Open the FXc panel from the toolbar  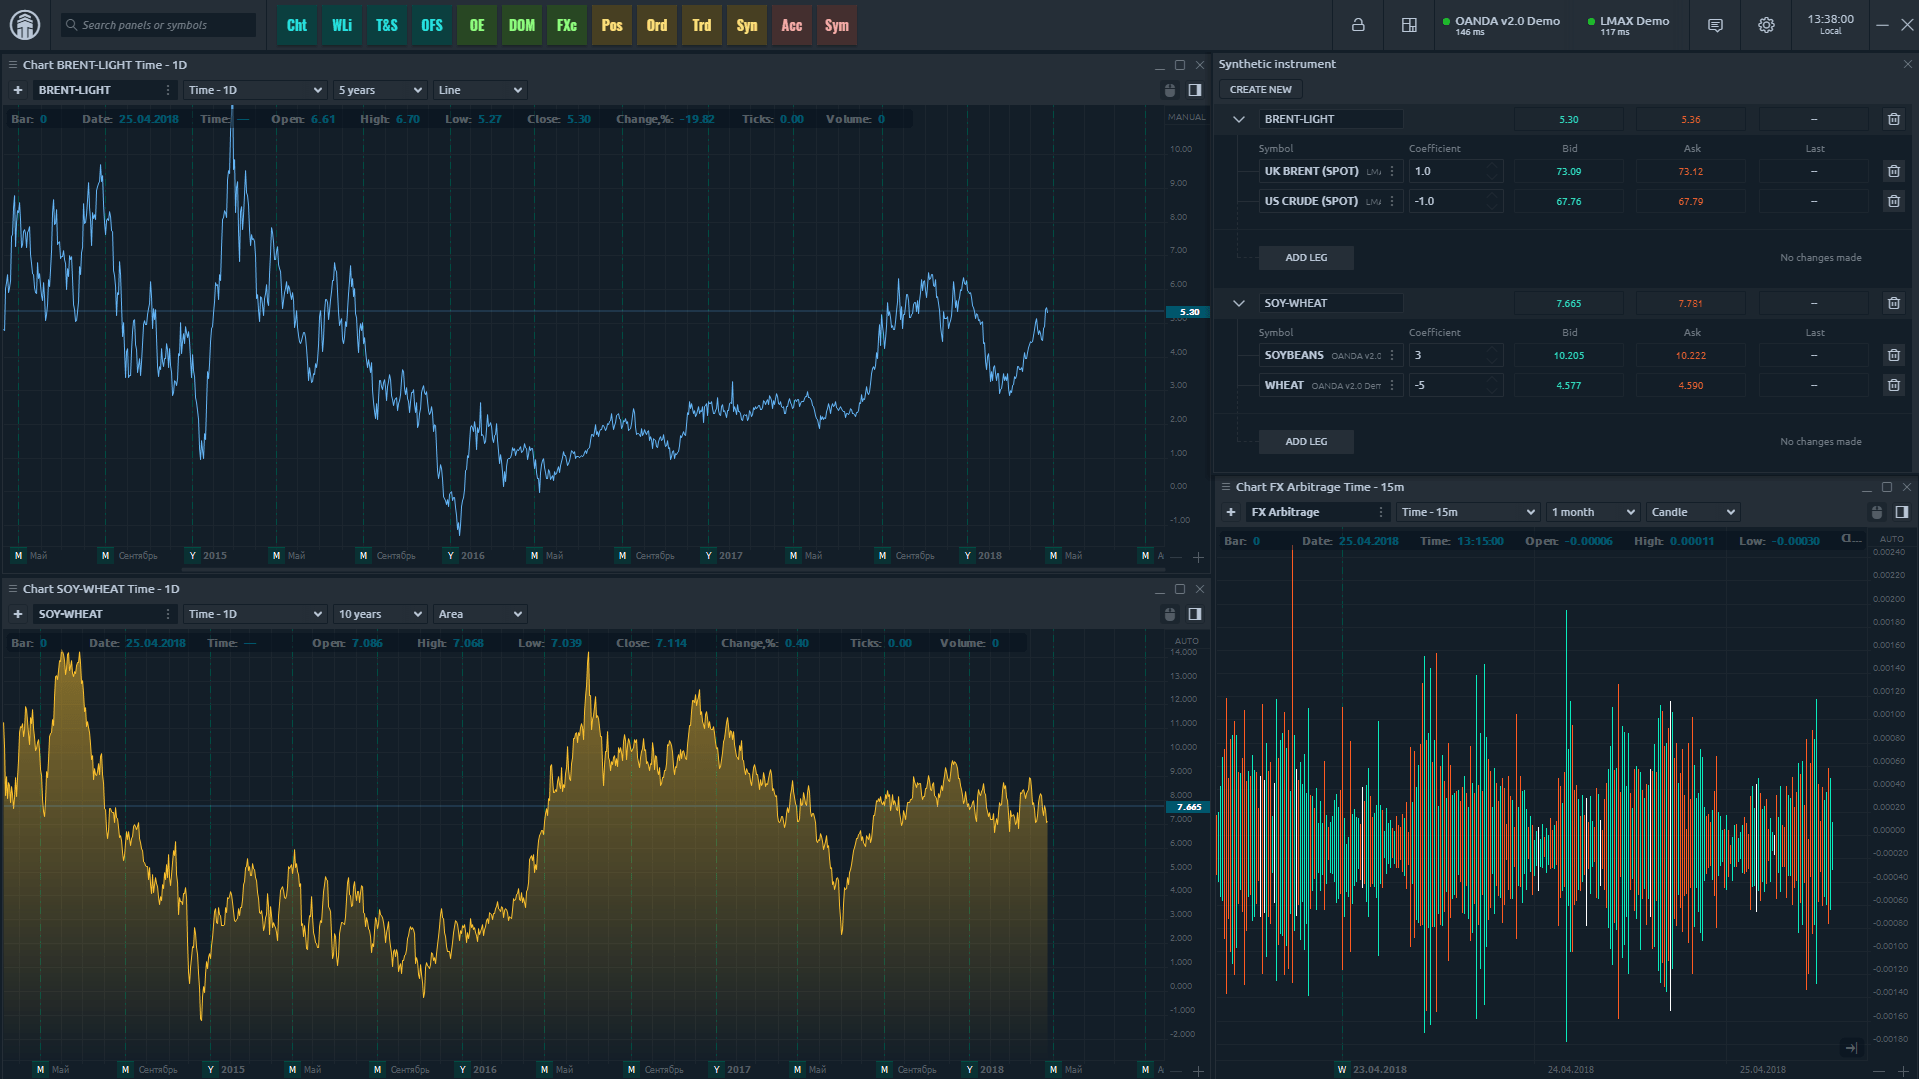[566, 25]
